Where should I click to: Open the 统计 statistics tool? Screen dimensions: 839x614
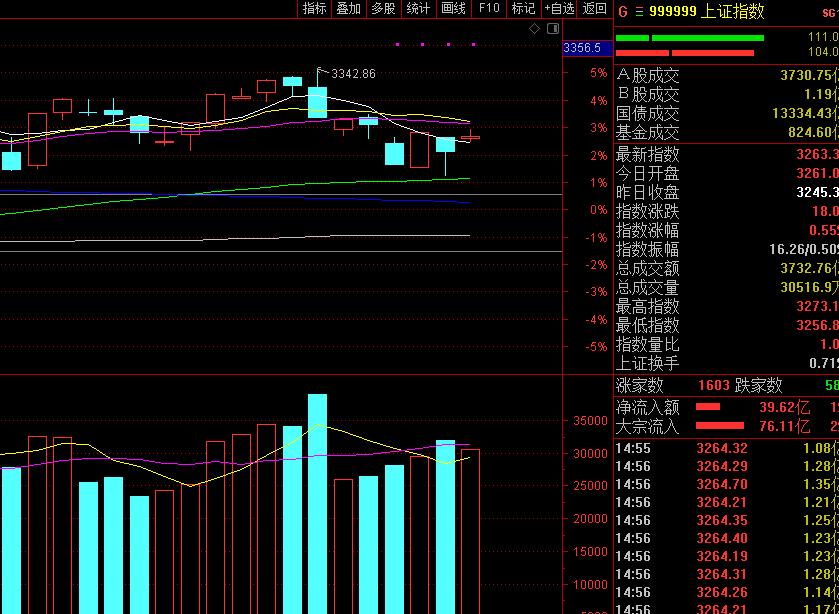(418, 9)
